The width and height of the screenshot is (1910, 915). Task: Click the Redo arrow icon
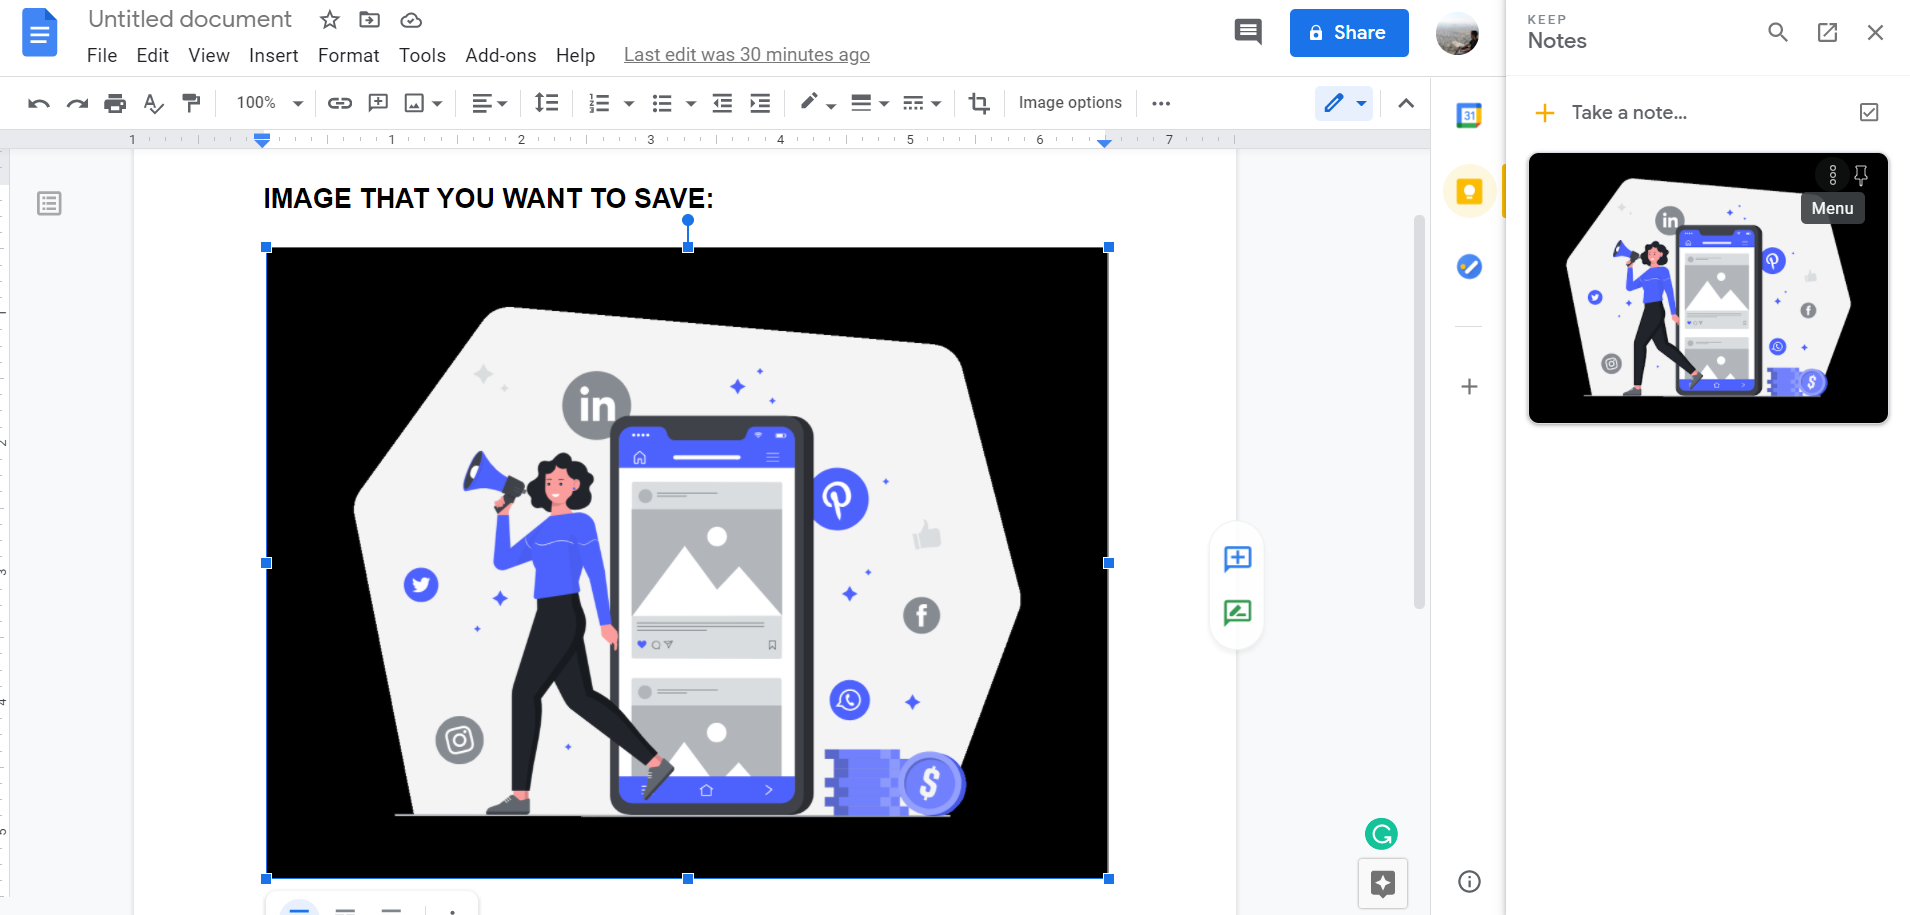(x=77, y=103)
